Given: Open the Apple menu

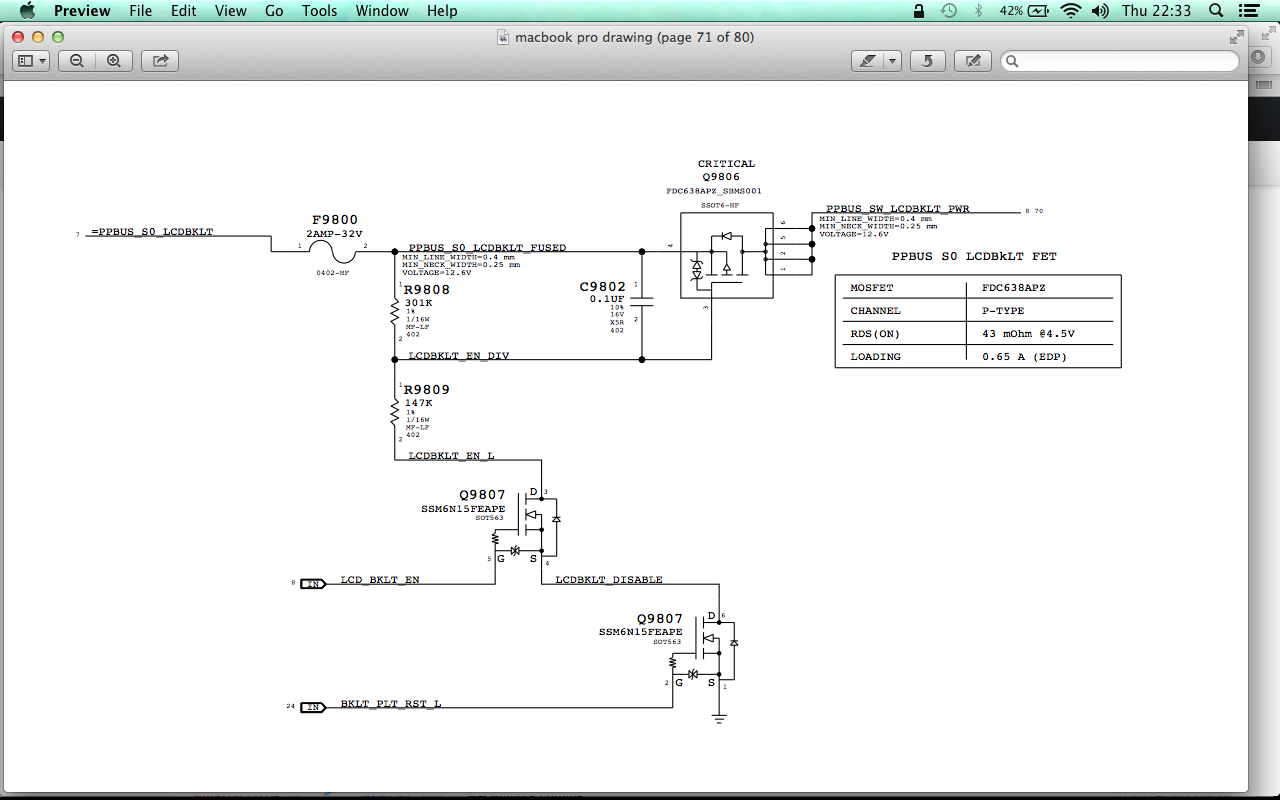Looking at the screenshot, I should pyautogui.click(x=27, y=11).
